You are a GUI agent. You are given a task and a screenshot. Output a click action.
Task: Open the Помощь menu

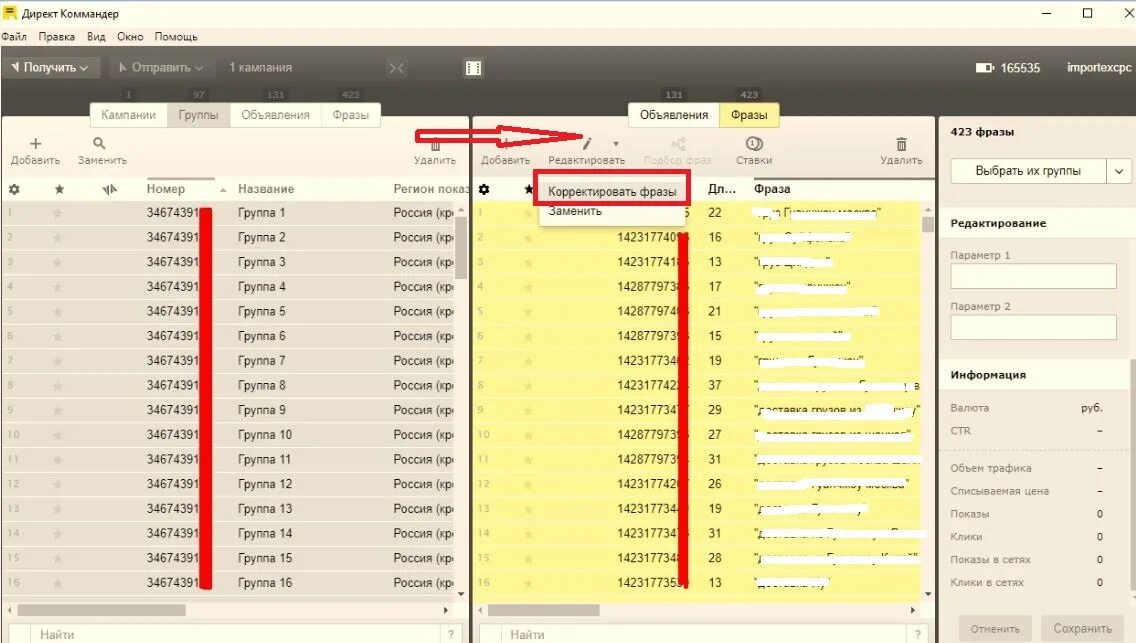176,36
